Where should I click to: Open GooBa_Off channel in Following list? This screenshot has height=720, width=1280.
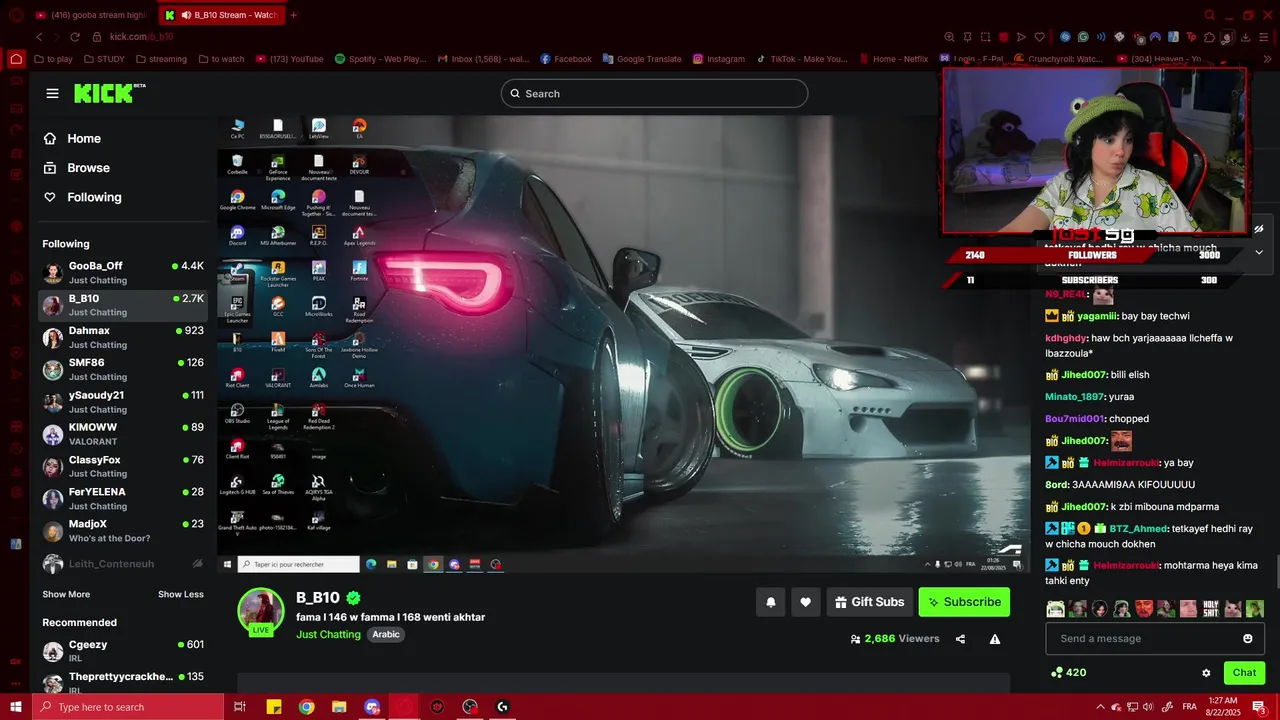click(x=123, y=273)
